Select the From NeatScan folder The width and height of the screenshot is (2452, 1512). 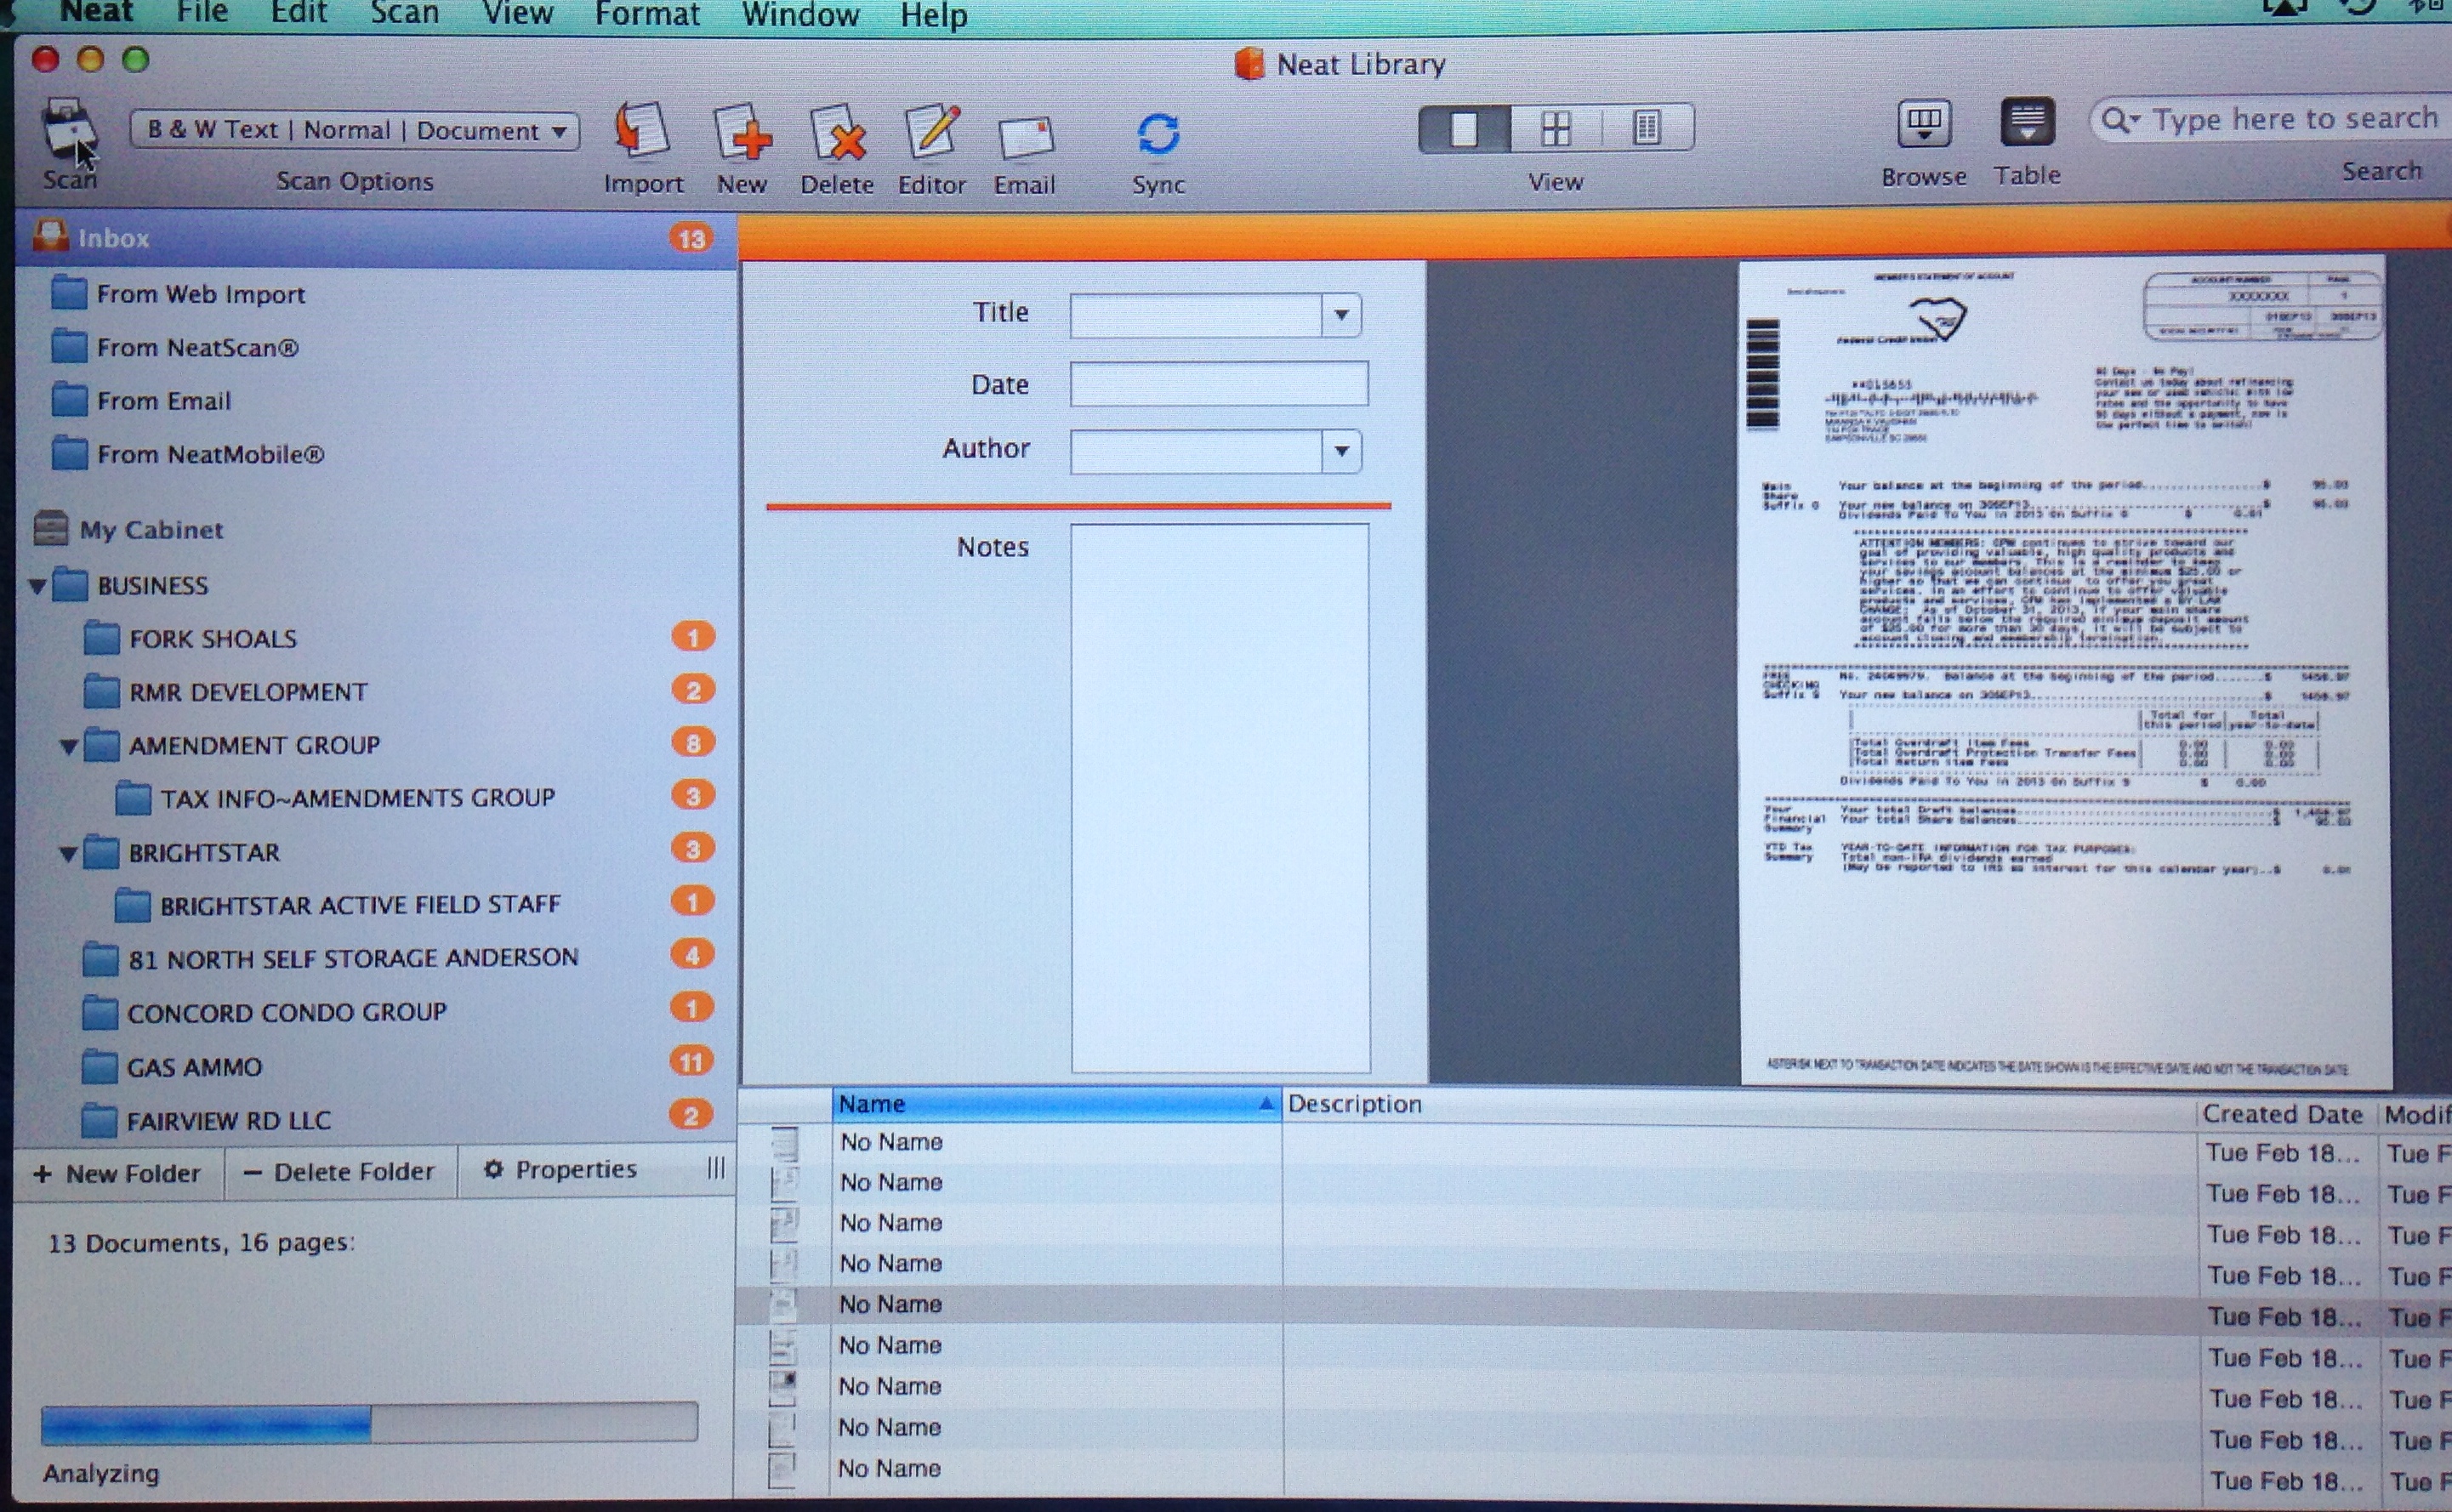click(x=175, y=347)
